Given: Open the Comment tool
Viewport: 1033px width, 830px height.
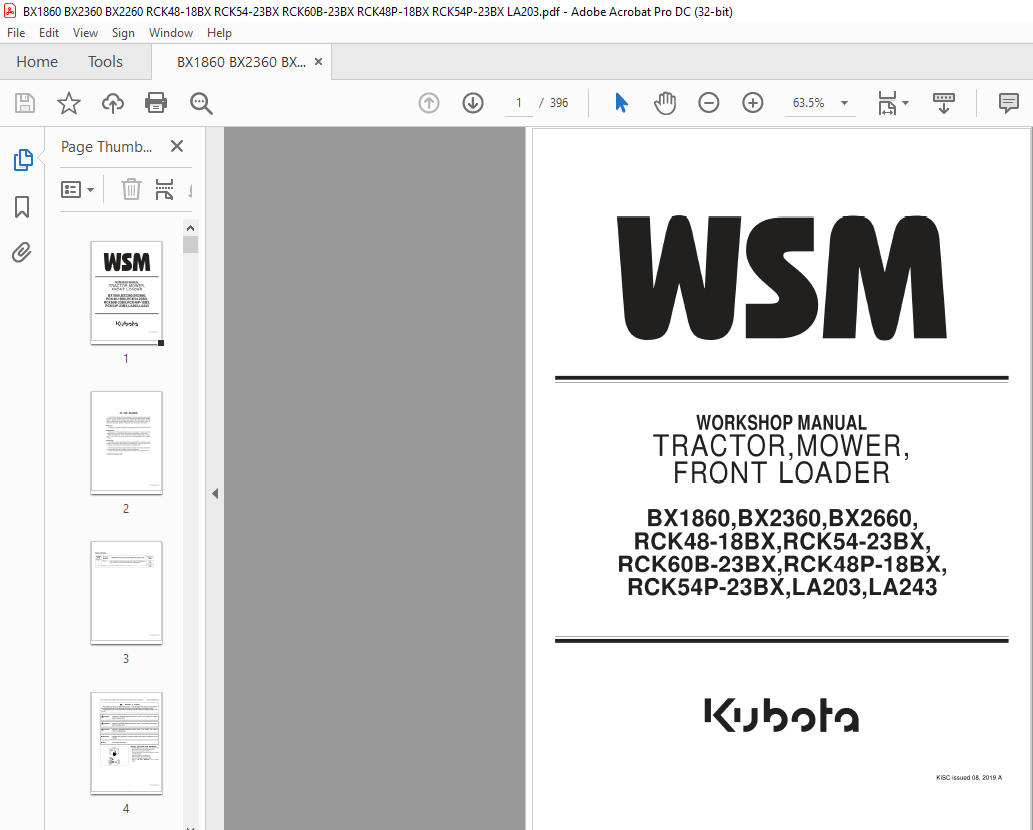Looking at the screenshot, I should [x=1009, y=103].
